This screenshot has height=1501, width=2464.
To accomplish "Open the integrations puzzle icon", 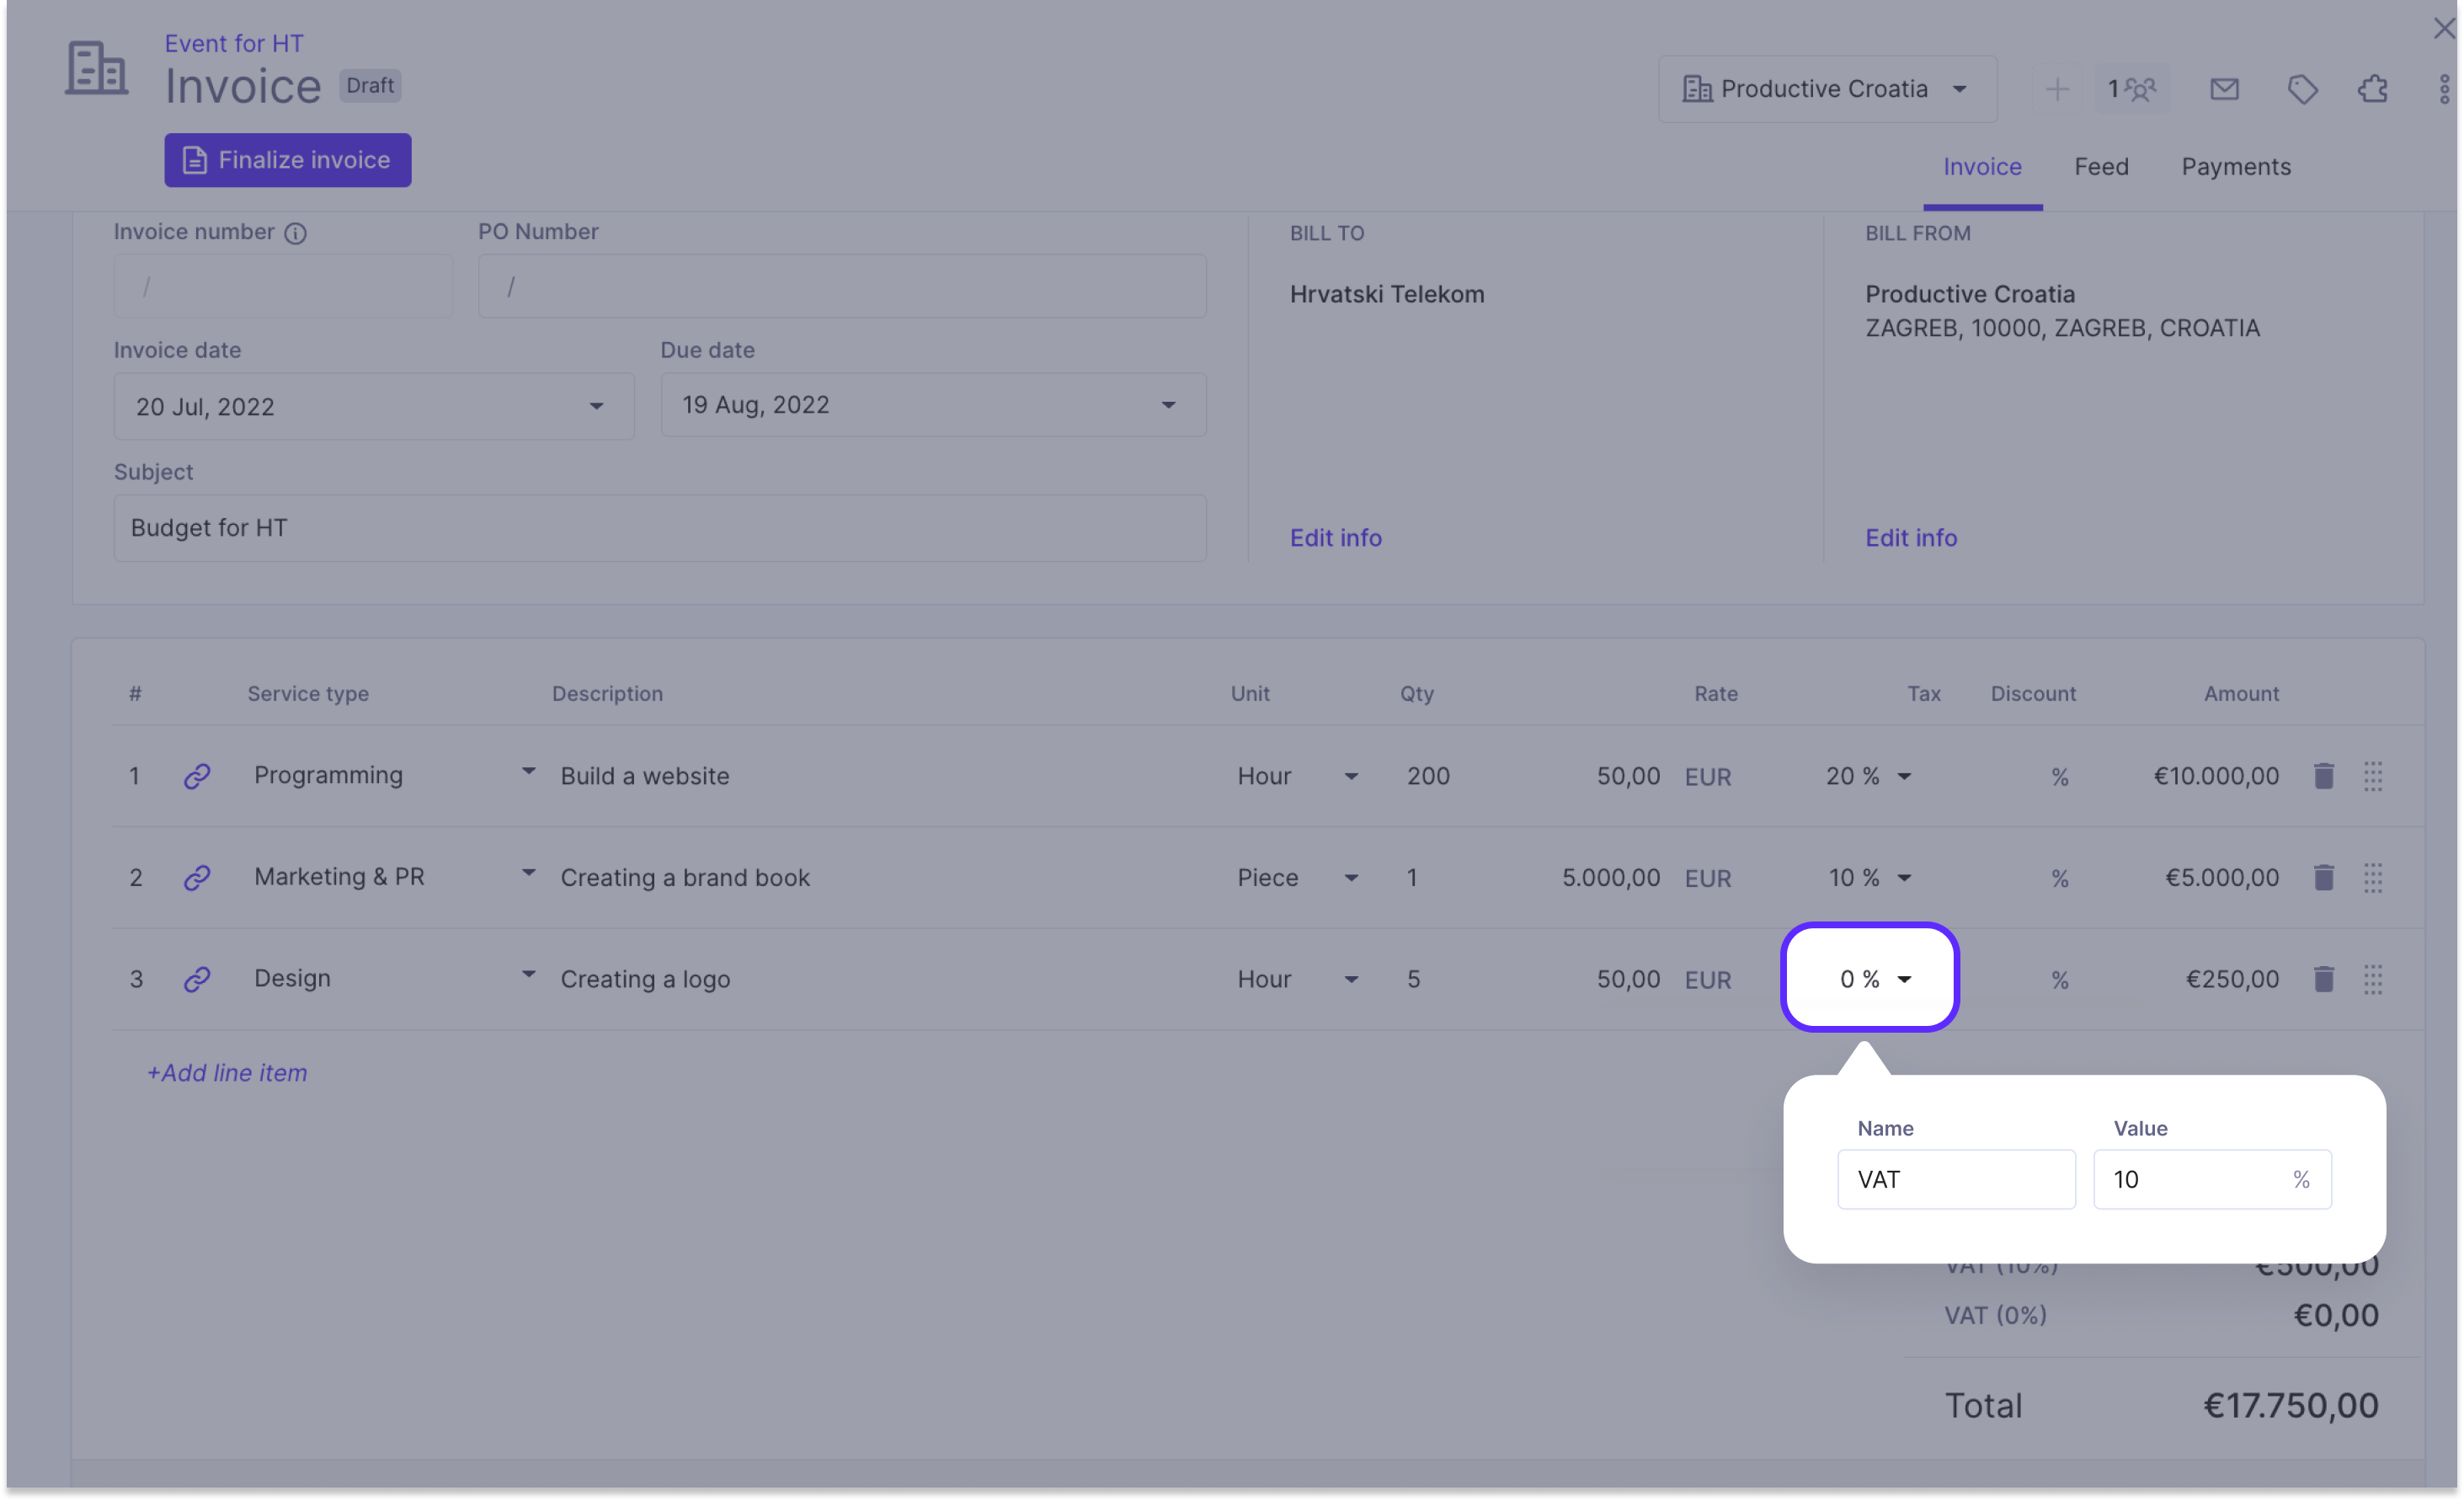I will 2373,89.
